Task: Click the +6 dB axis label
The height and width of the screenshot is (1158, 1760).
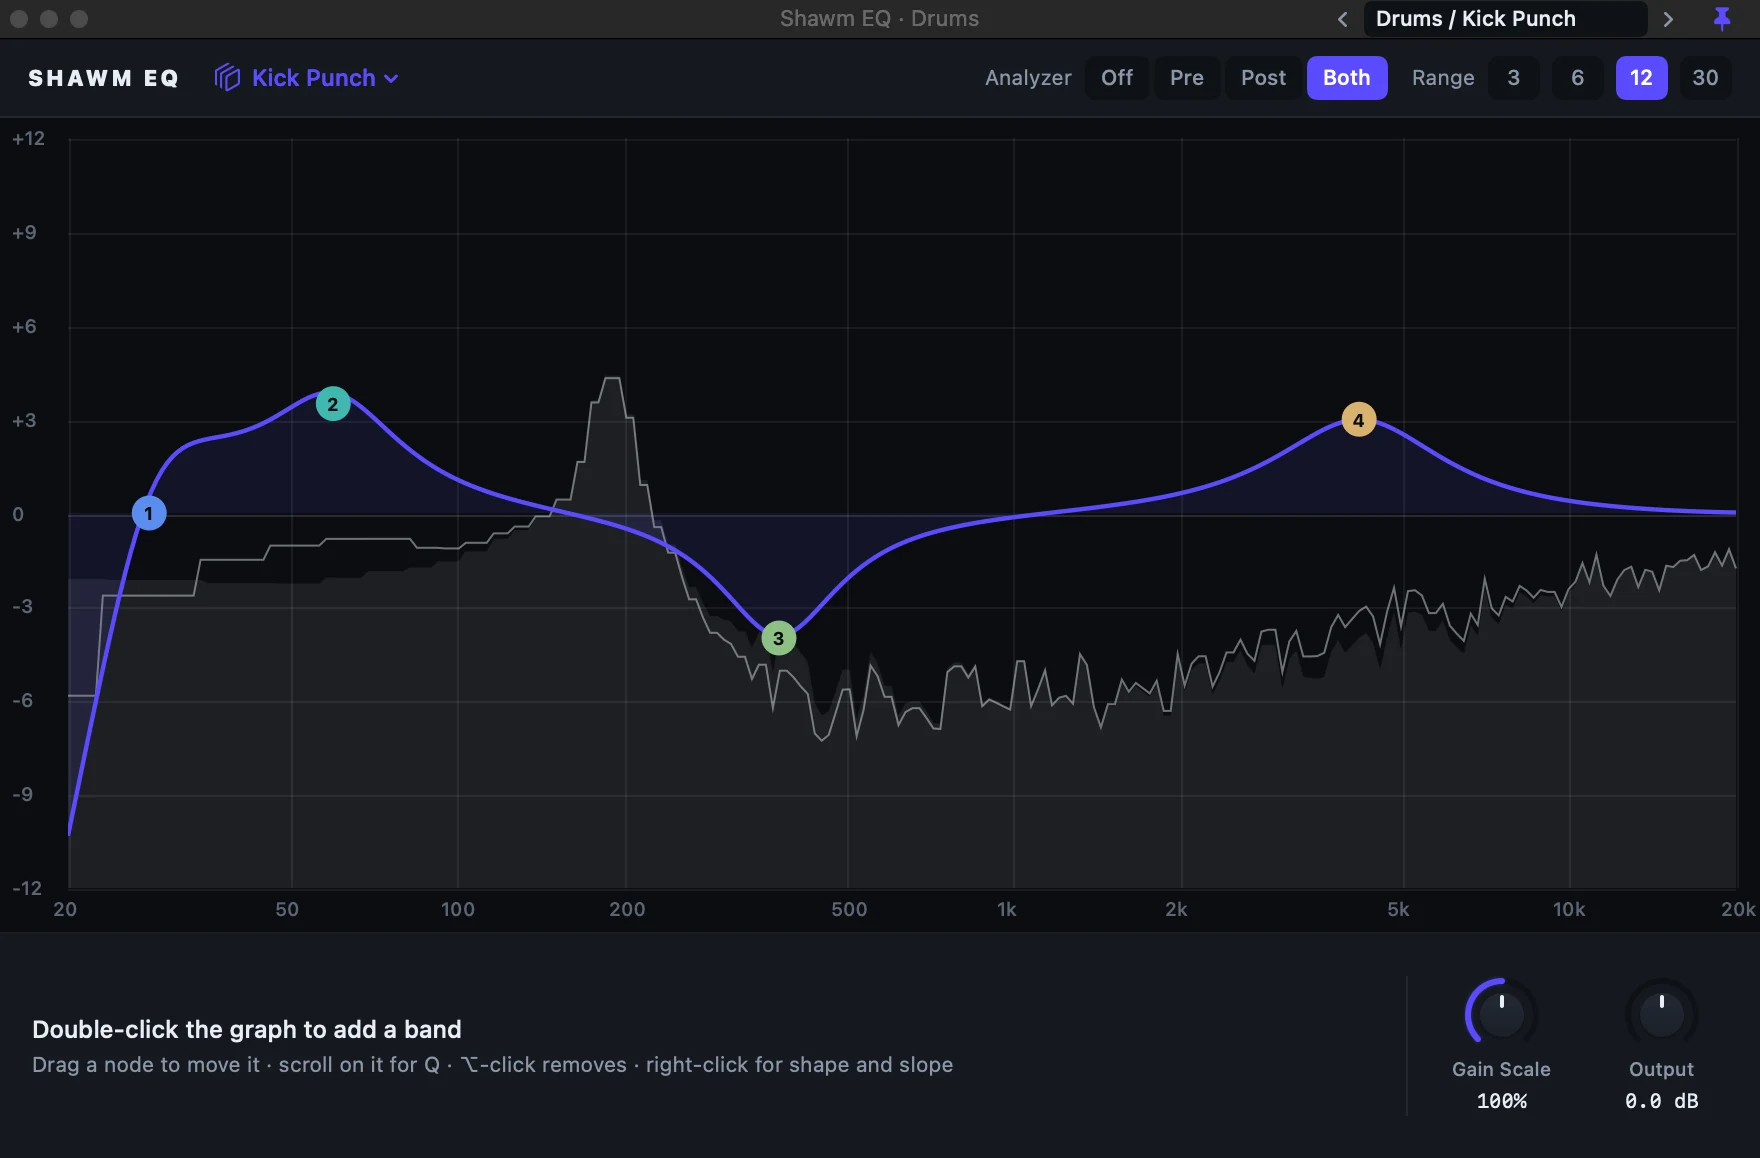Action: (x=24, y=327)
